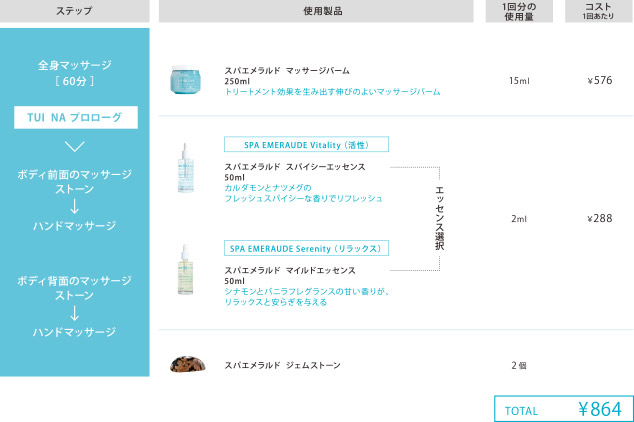Click the Mild Essence bottle image
This screenshot has width=634, height=422.
(186, 270)
